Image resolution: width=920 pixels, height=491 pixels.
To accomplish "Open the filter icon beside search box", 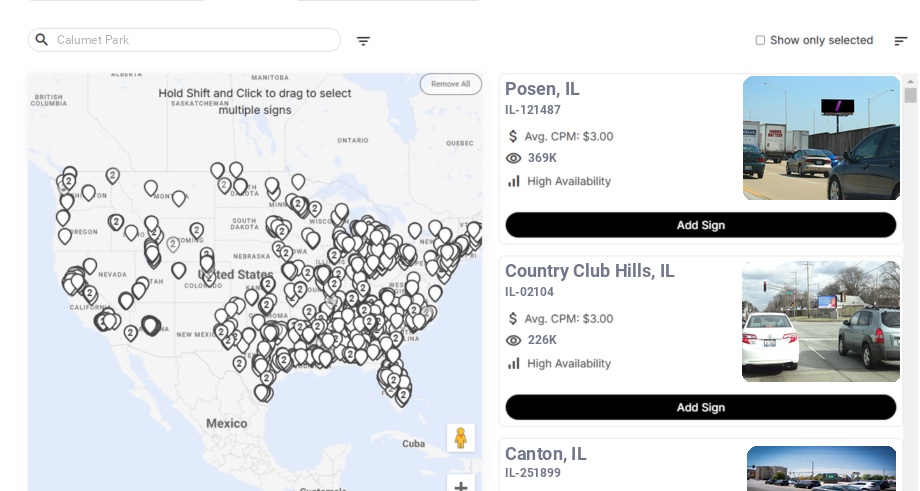I will (x=363, y=40).
